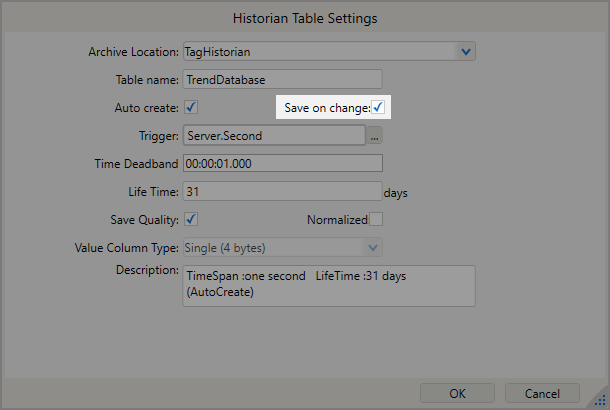Screen dimensions: 610x410
Task: Click the Historian Table Settings title bar
Action: [305, 18]
